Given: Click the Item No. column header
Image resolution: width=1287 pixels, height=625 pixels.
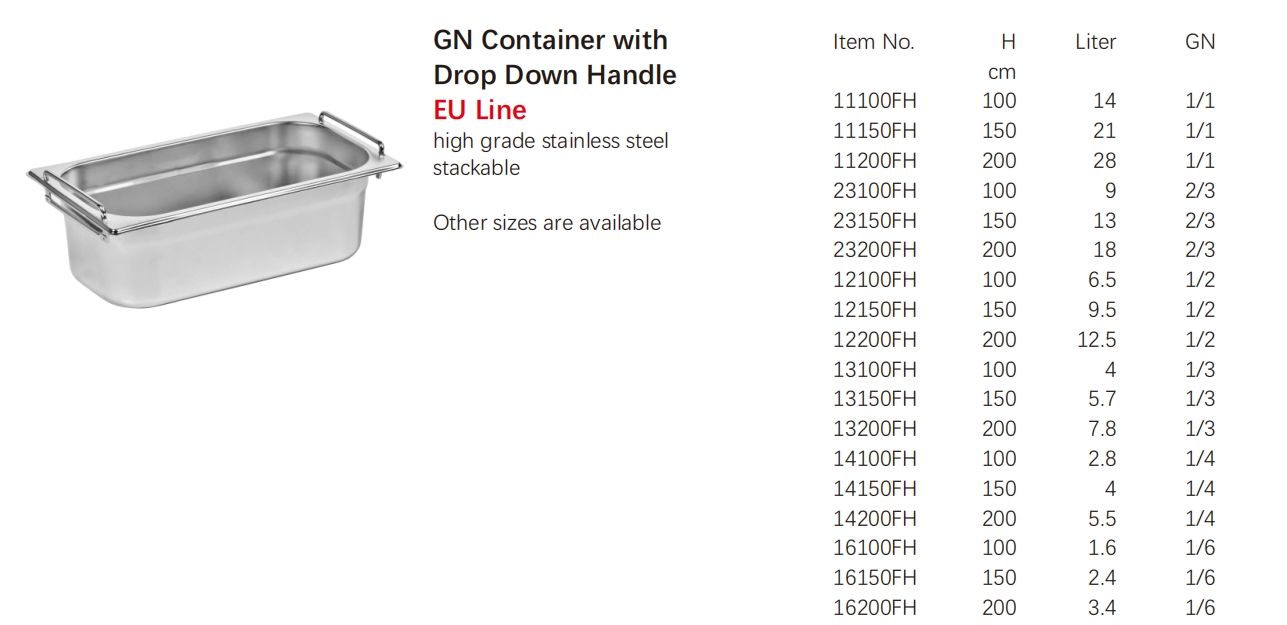Looking at the screenshot, I should 874,42.
